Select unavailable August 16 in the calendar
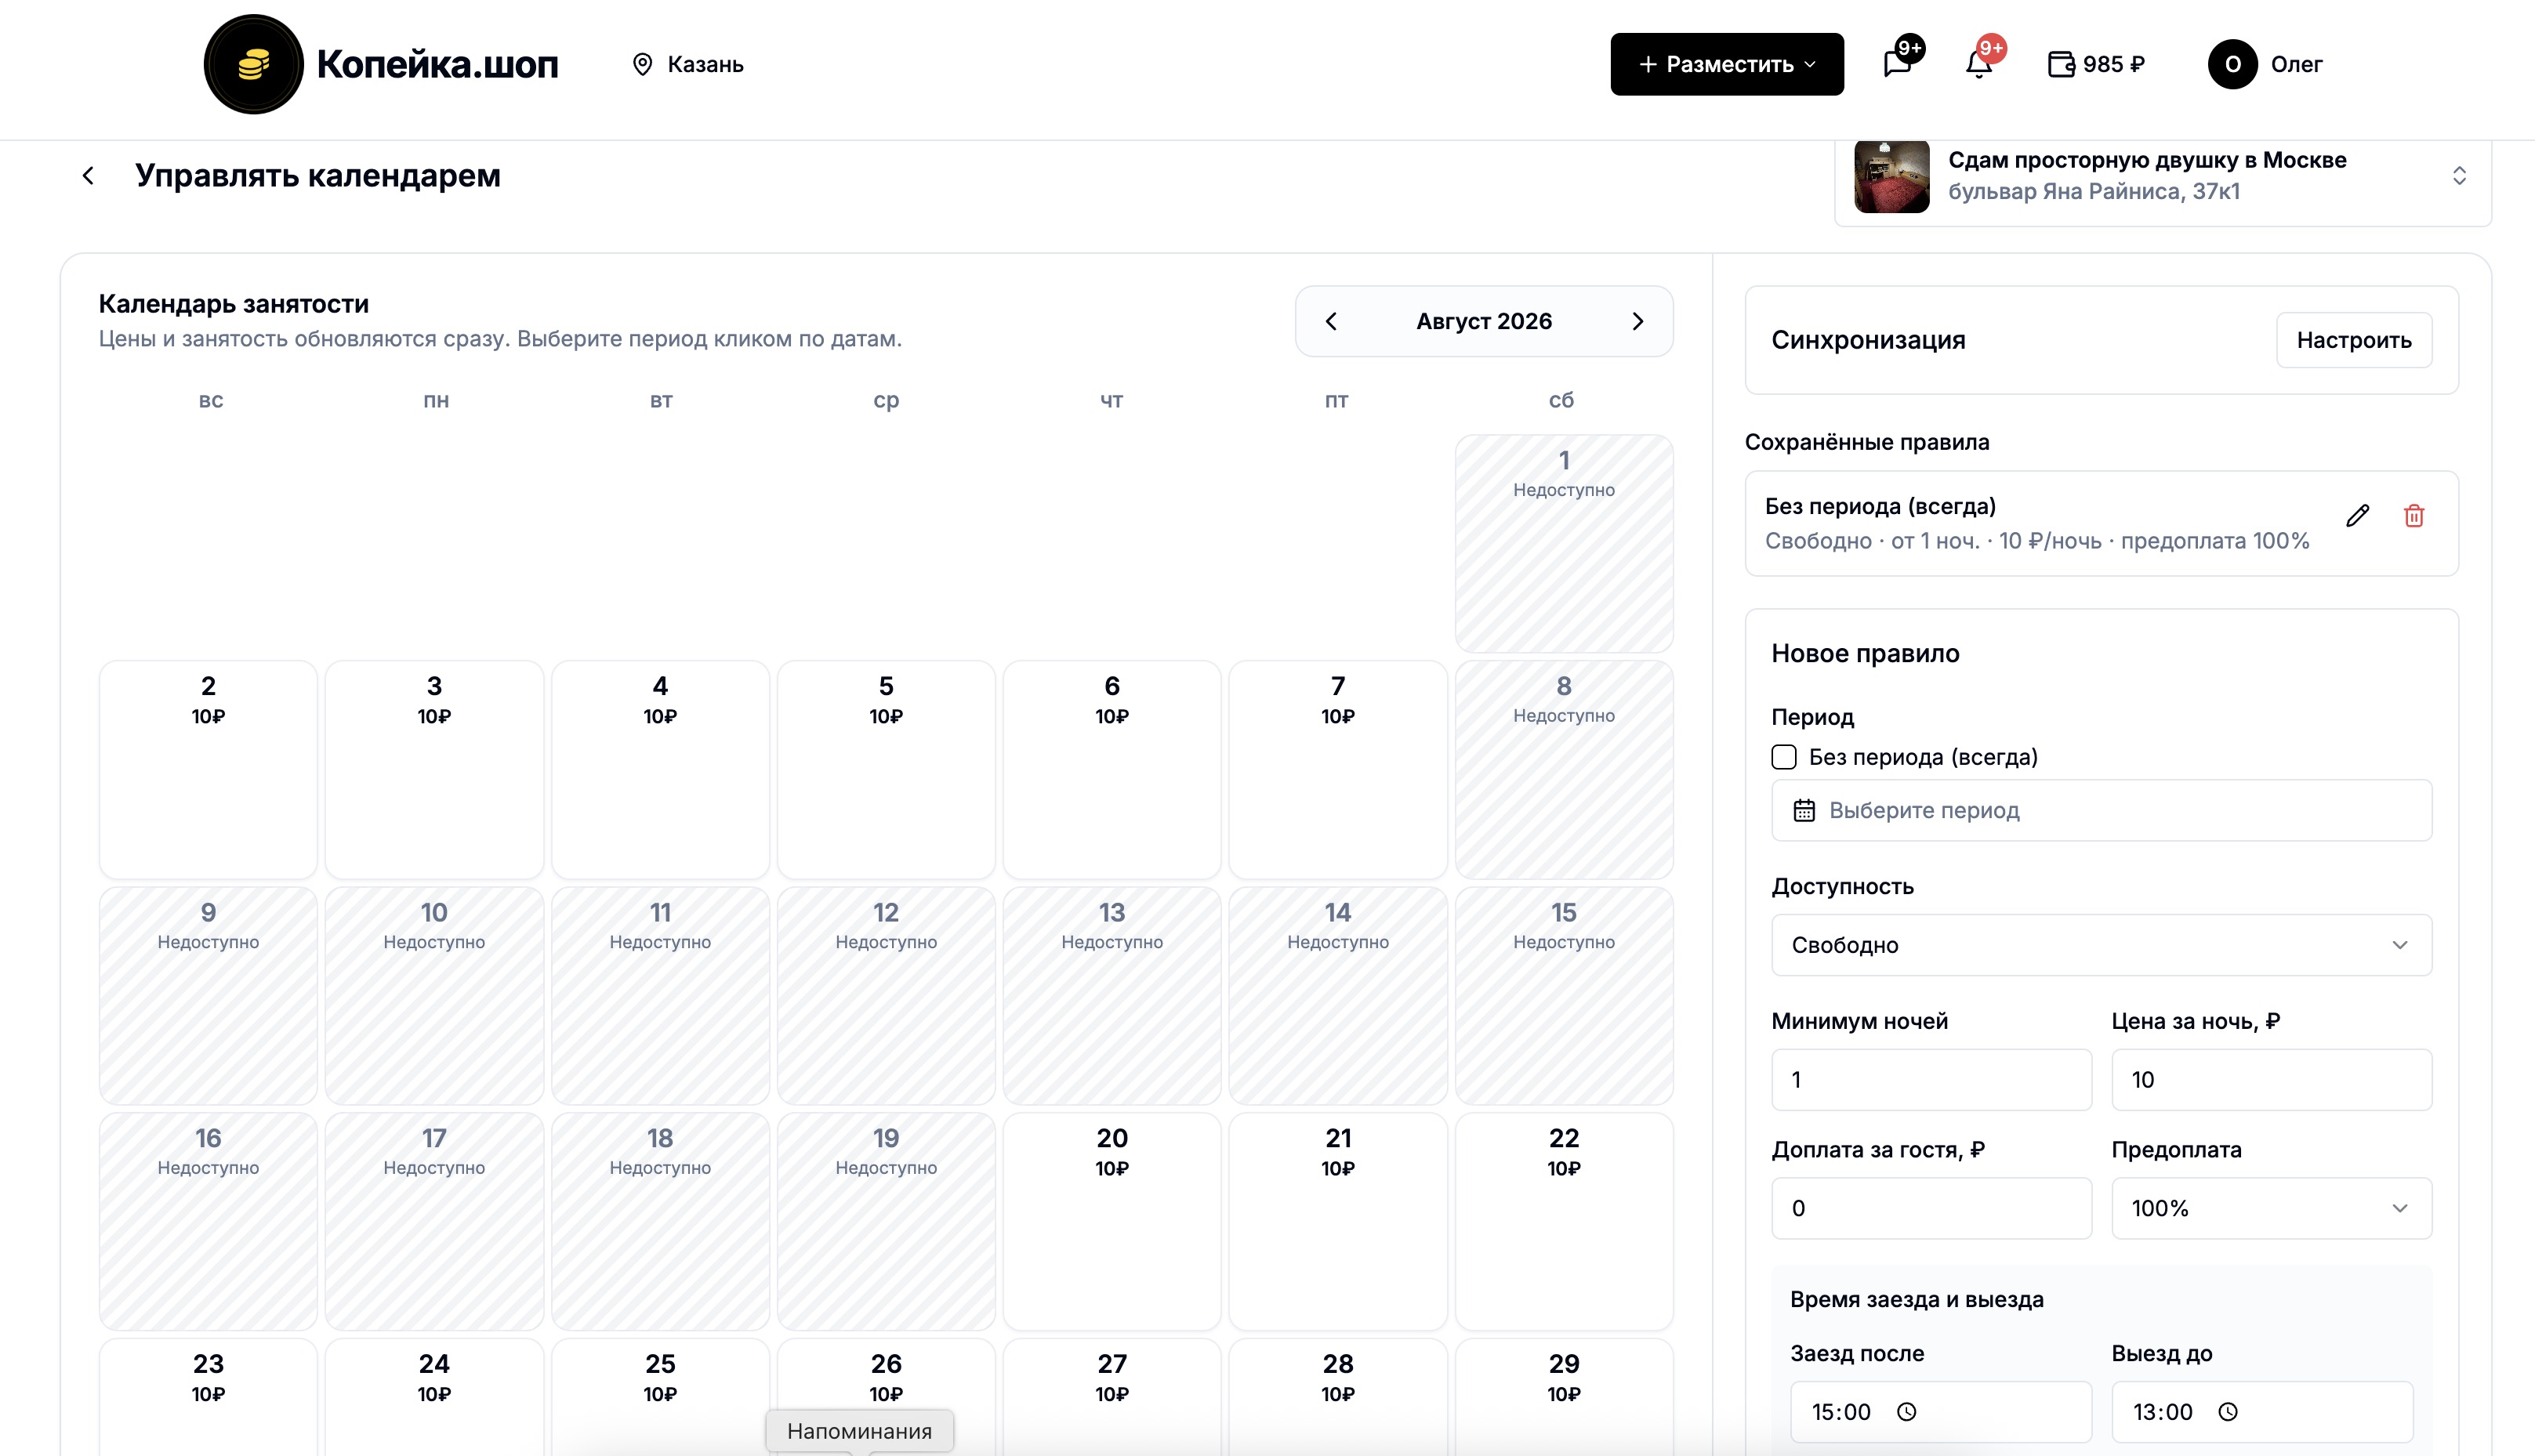This screenshot has width=2535, height=1456. [208, 1222]
